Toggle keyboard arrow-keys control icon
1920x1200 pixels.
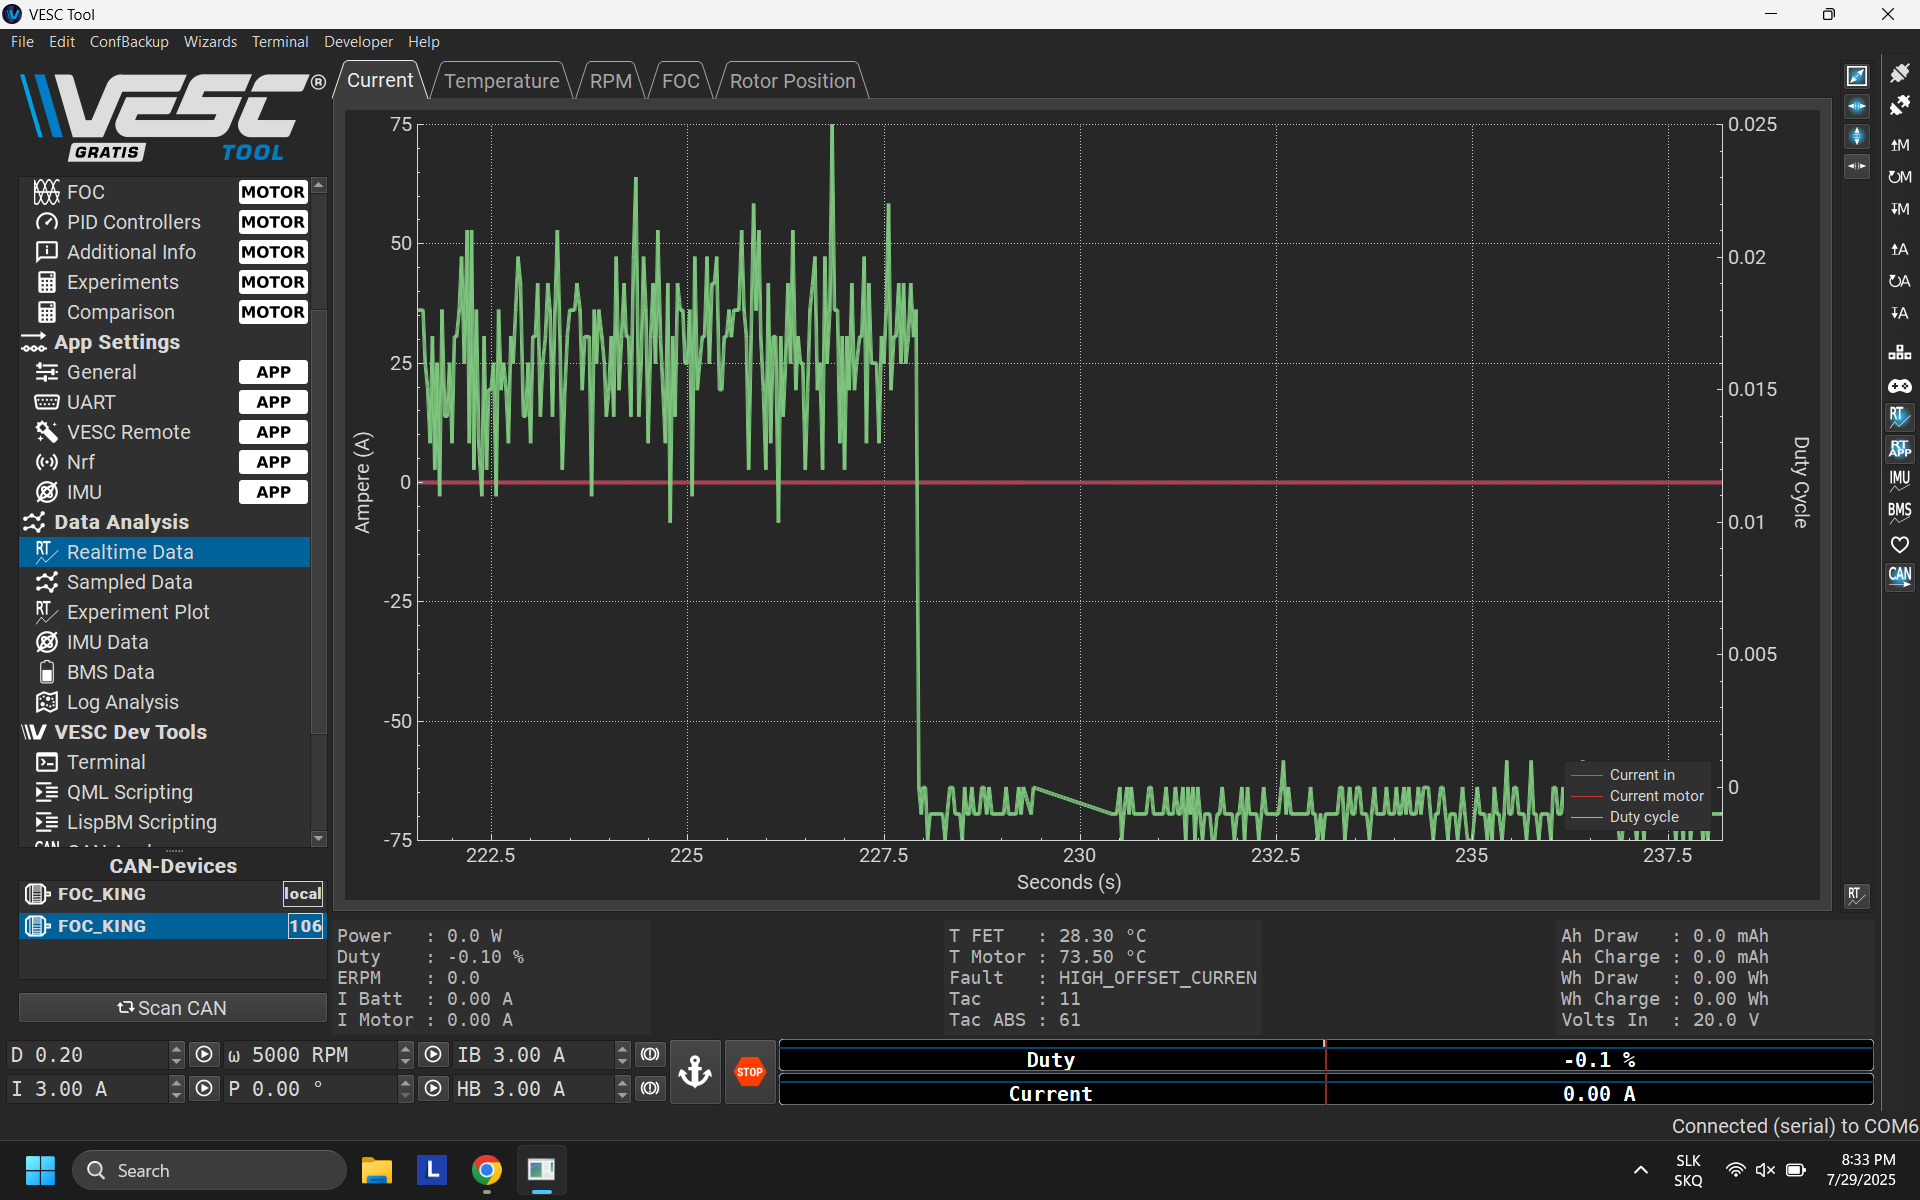click(1899, 353)
